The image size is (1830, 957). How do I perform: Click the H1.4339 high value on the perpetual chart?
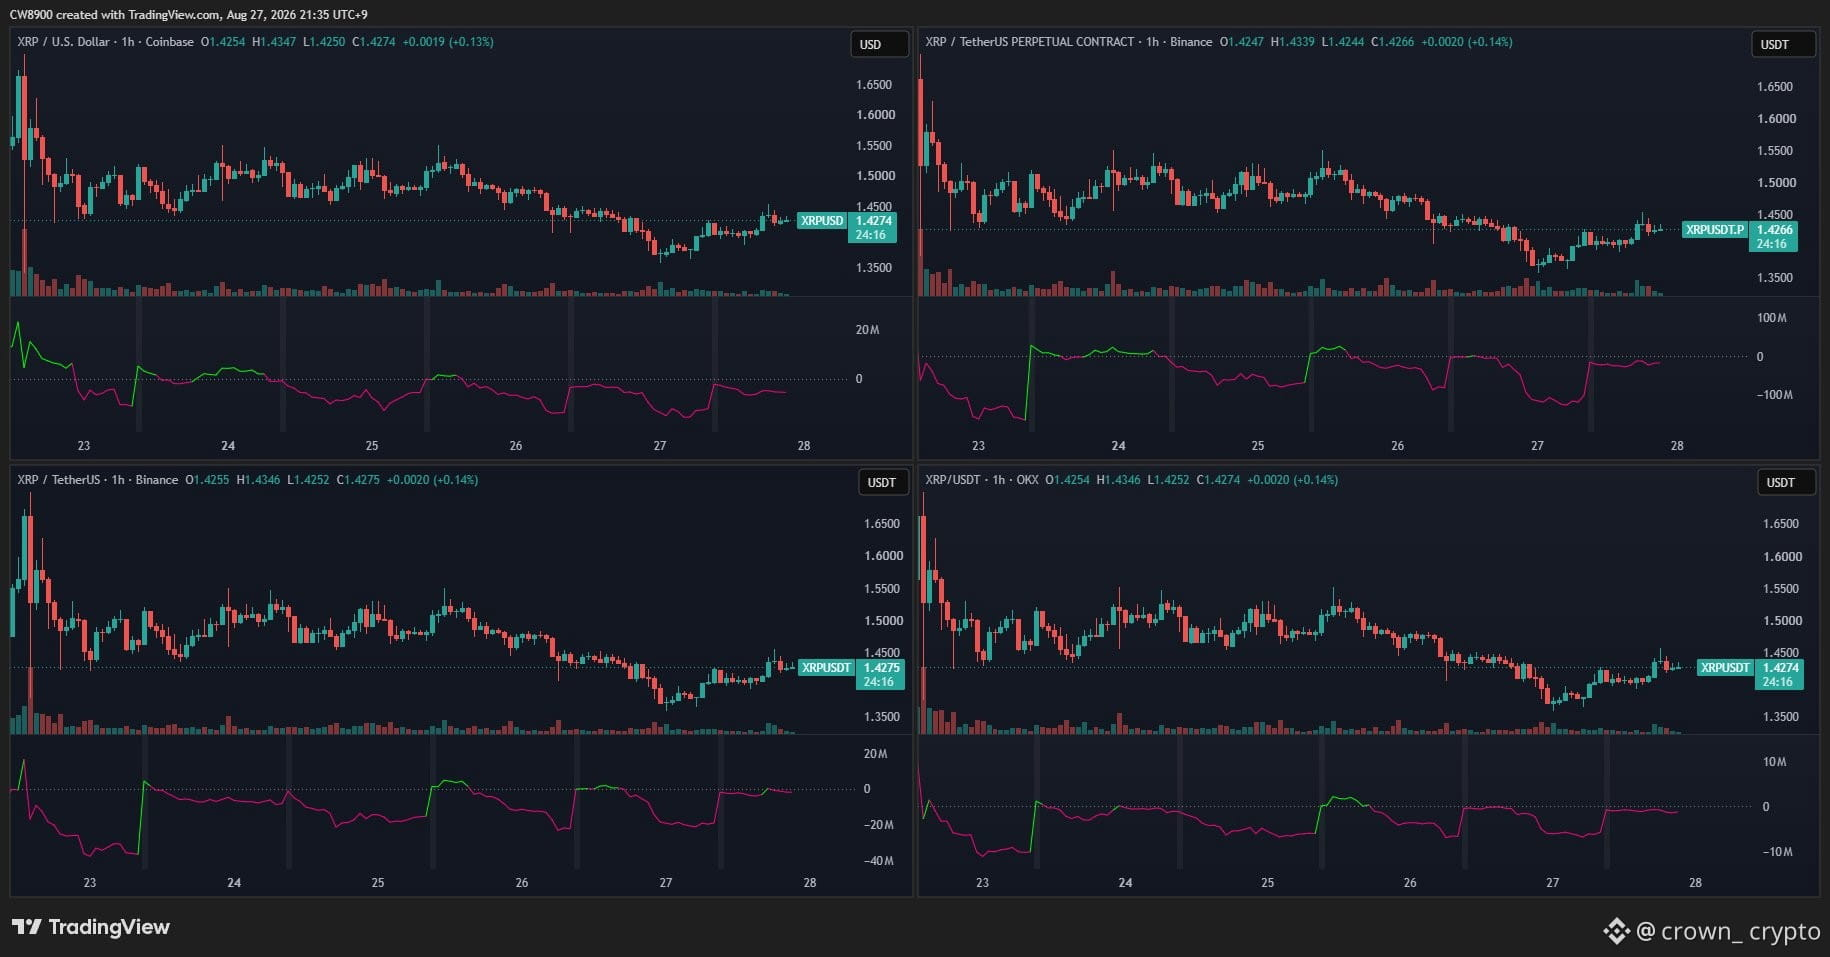pos(1293,42)
